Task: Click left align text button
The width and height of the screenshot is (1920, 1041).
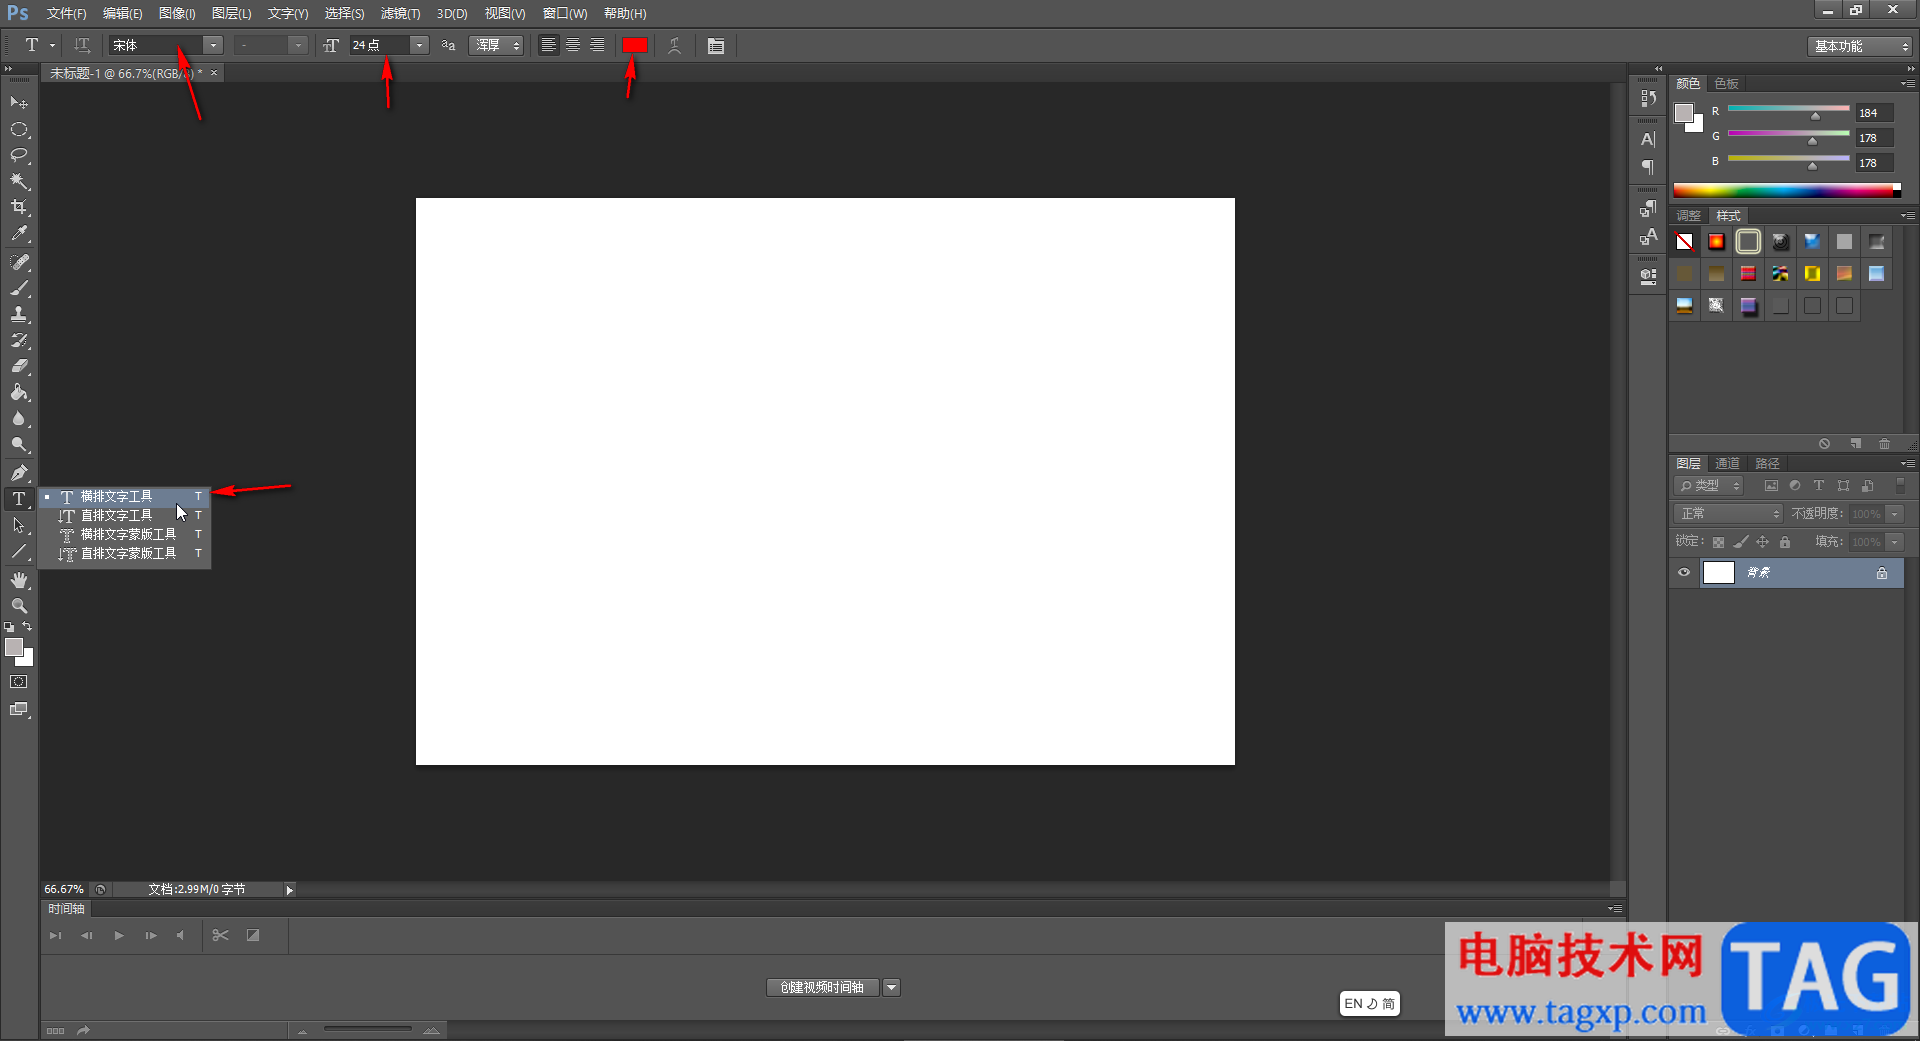Action: coord(549,46)
